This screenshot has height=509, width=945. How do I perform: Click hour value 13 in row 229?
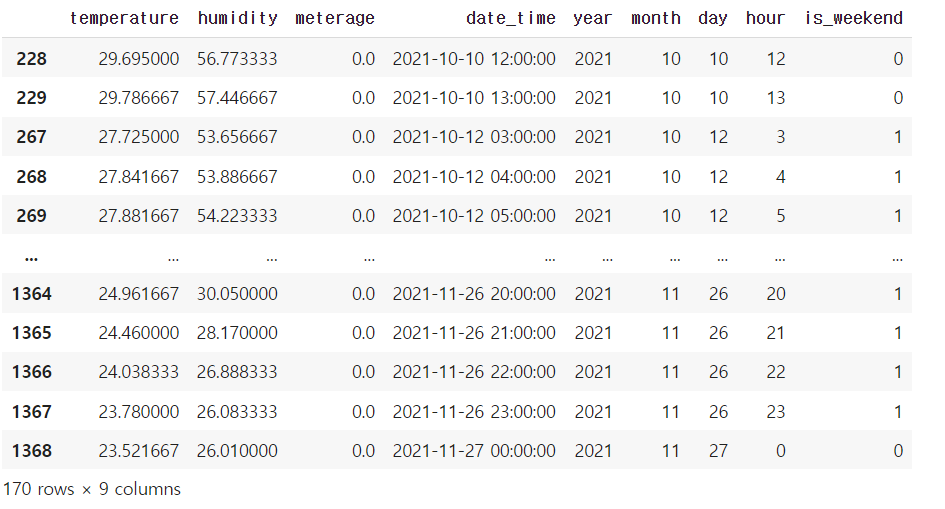pyautogui.click(x=776, y=98)
